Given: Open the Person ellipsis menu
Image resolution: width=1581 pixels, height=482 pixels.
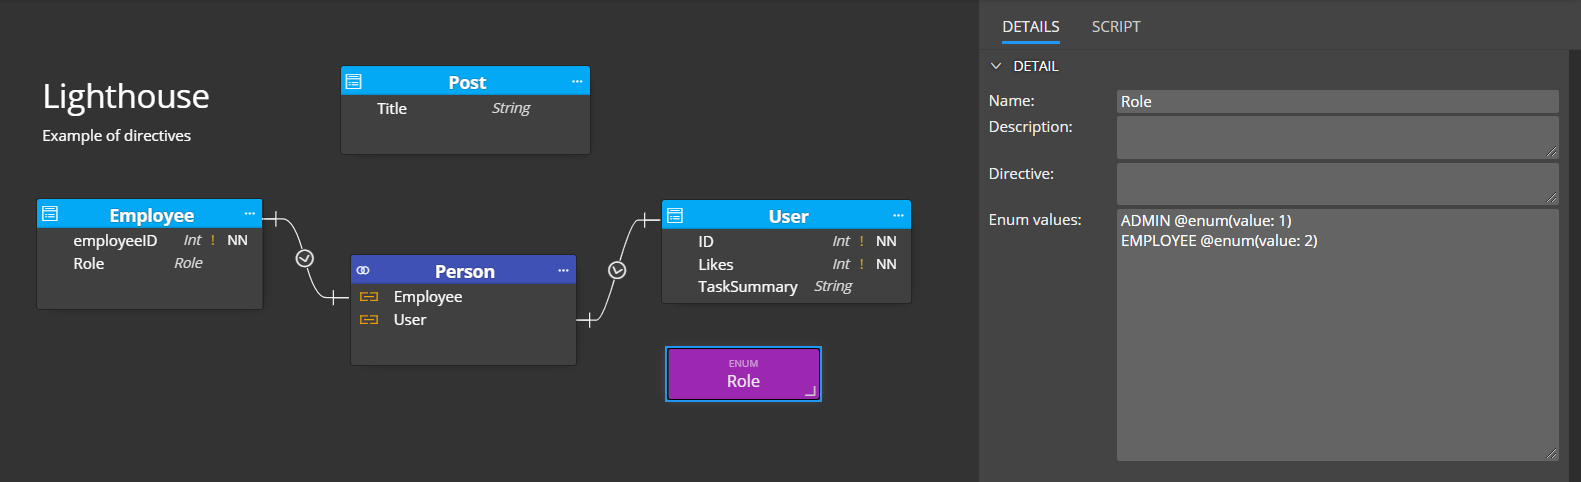Looking at the screenshot, I should [563, 270].
